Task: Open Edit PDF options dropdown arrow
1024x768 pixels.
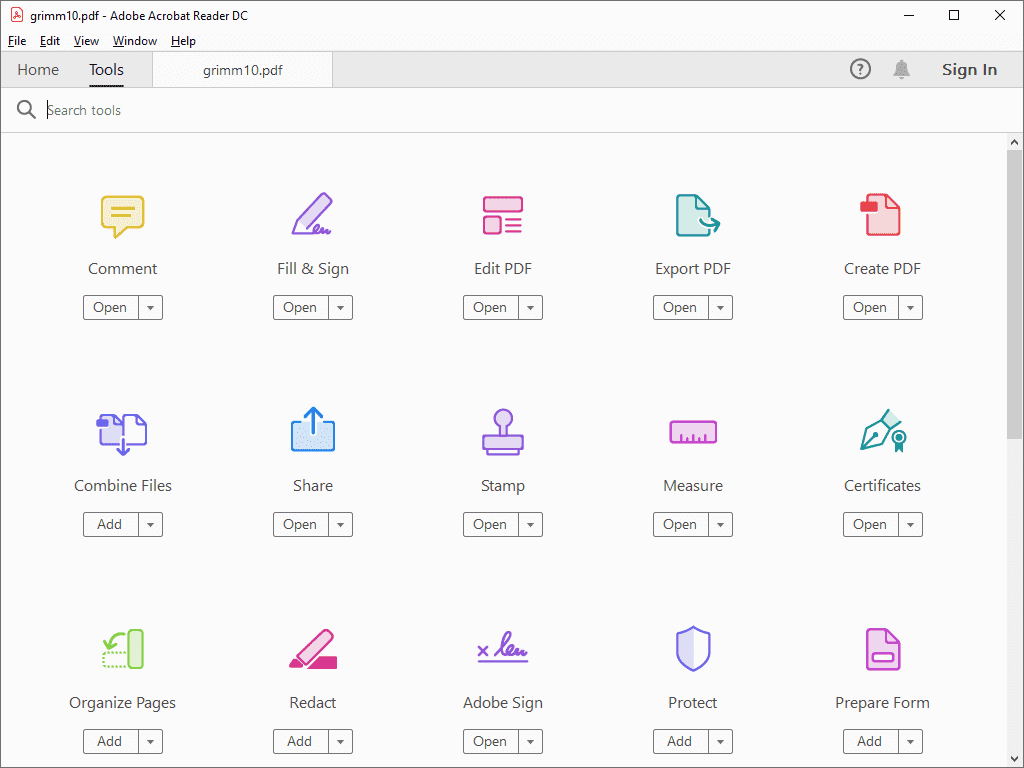Action: click(531, 308)
